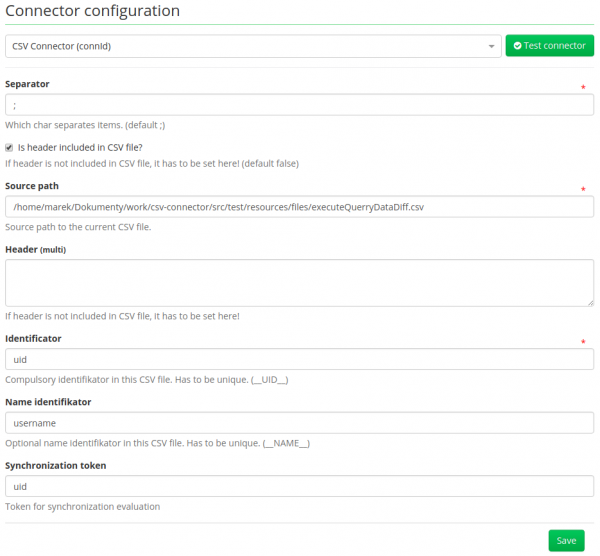Click the Header textarea resize handle
This screenshot has width=600, height=556.
590,303
